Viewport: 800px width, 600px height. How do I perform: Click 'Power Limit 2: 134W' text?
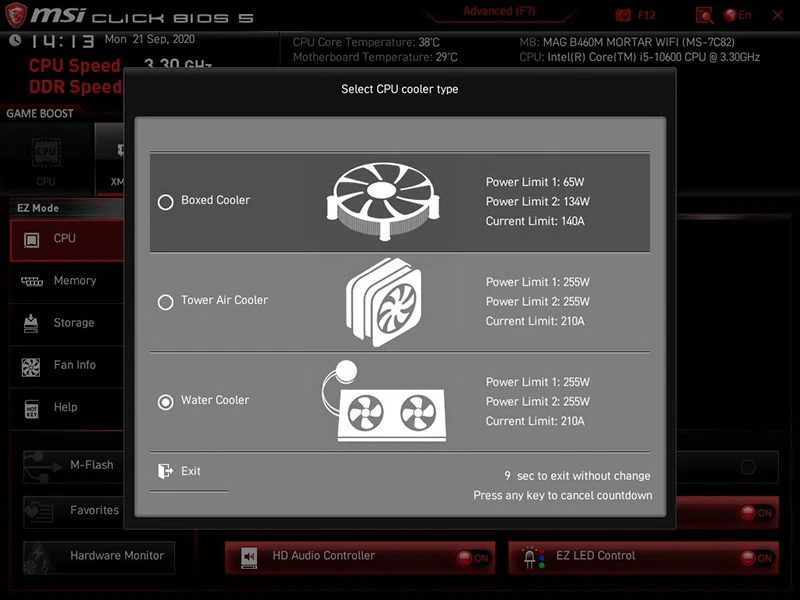(537, 202)
